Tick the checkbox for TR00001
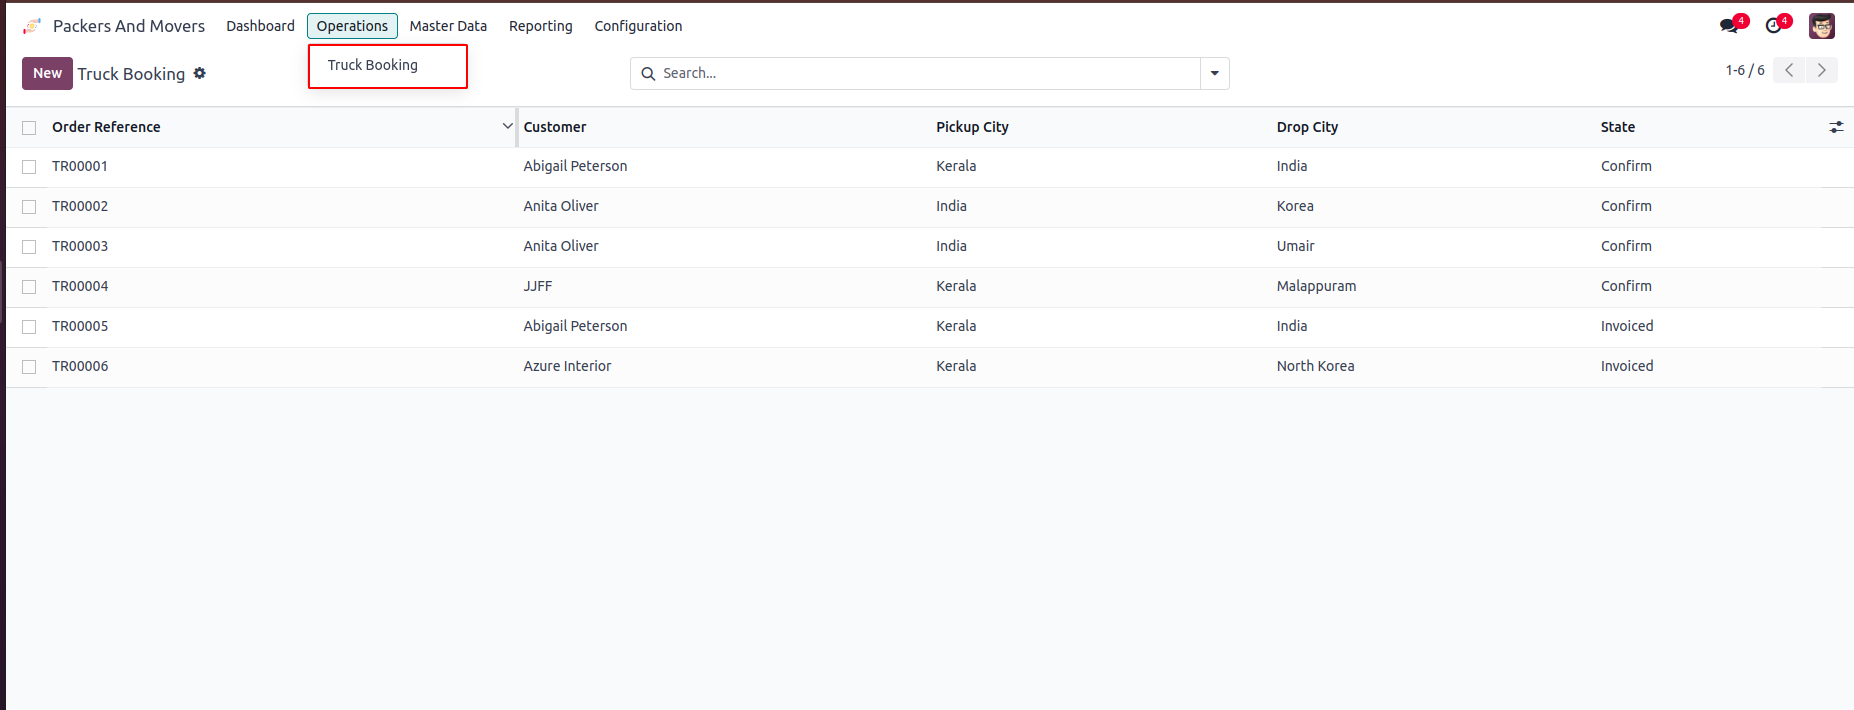The height and width of the screenshot is (710, 1854). click(x=29, y=167)
